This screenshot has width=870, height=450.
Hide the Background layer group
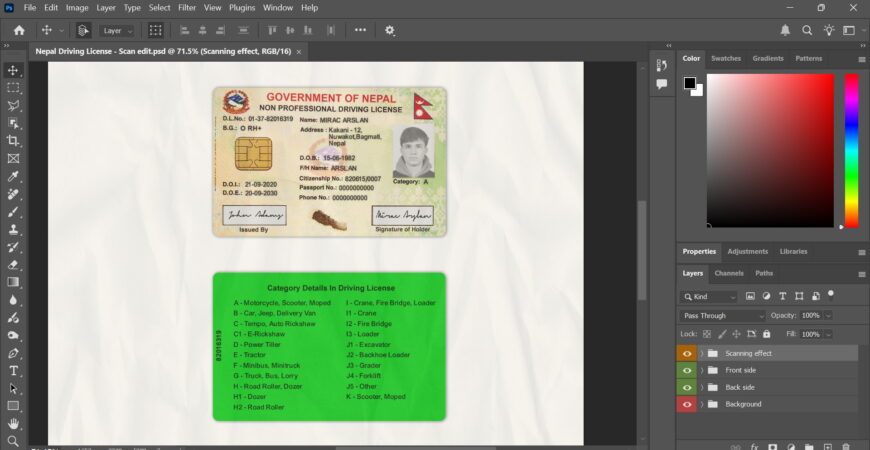pyautogui.click(x=687, y=404)
